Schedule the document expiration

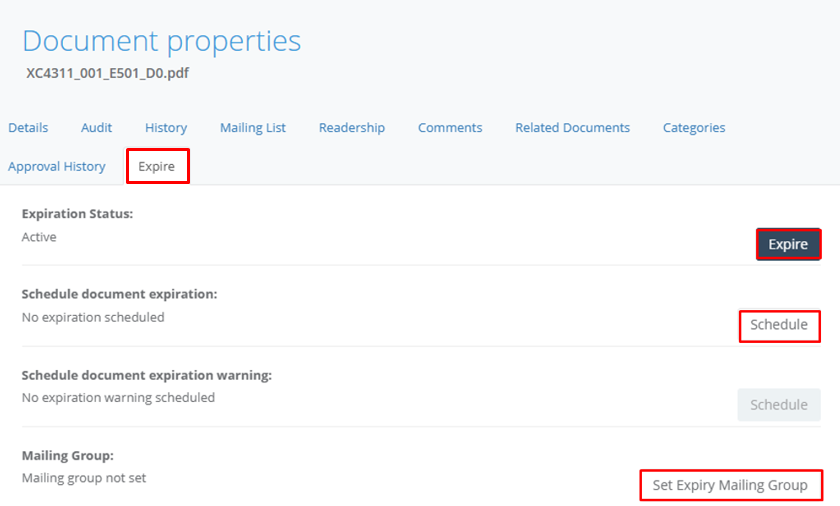(779, 325)
